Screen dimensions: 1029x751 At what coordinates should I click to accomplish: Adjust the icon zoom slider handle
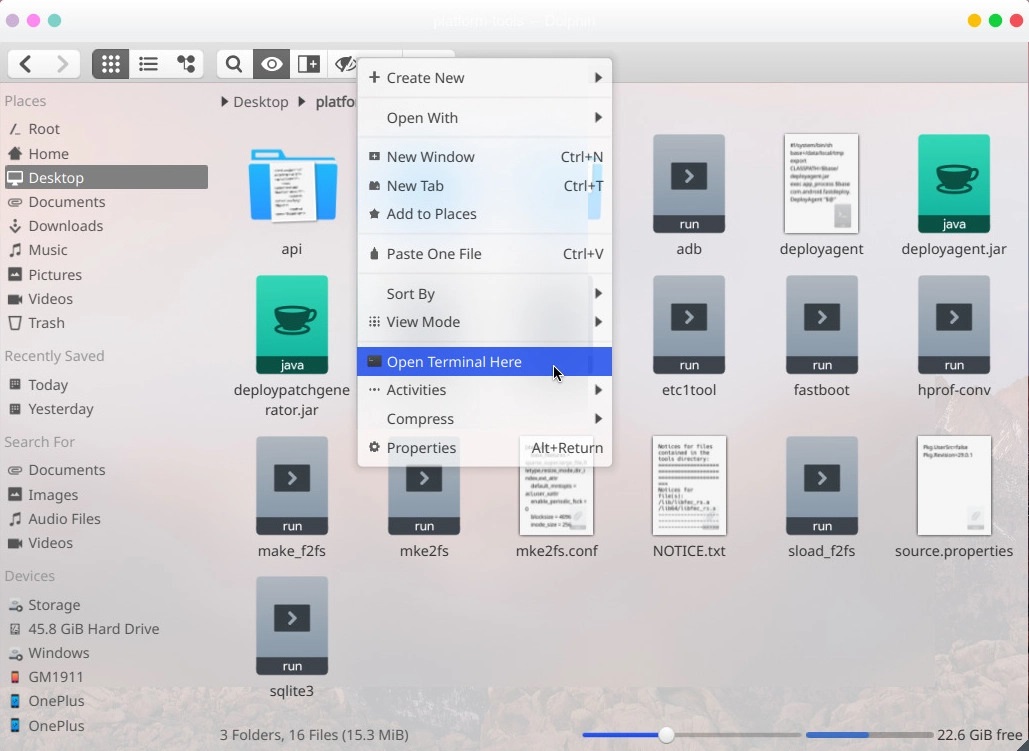666,735
